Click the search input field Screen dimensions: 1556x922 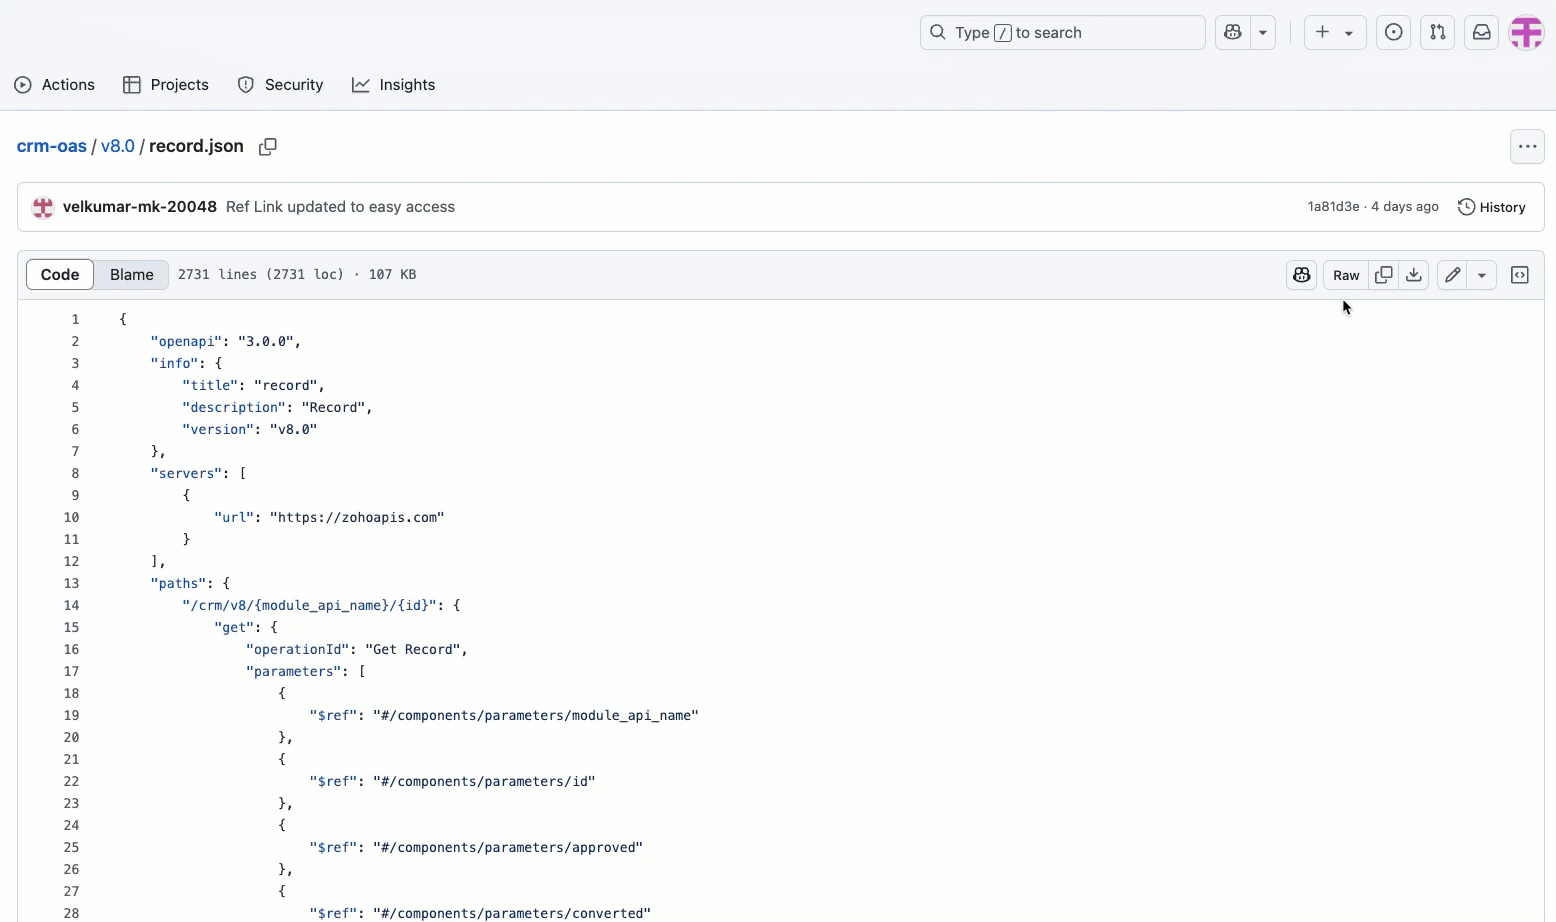(x=1062, y=33)
